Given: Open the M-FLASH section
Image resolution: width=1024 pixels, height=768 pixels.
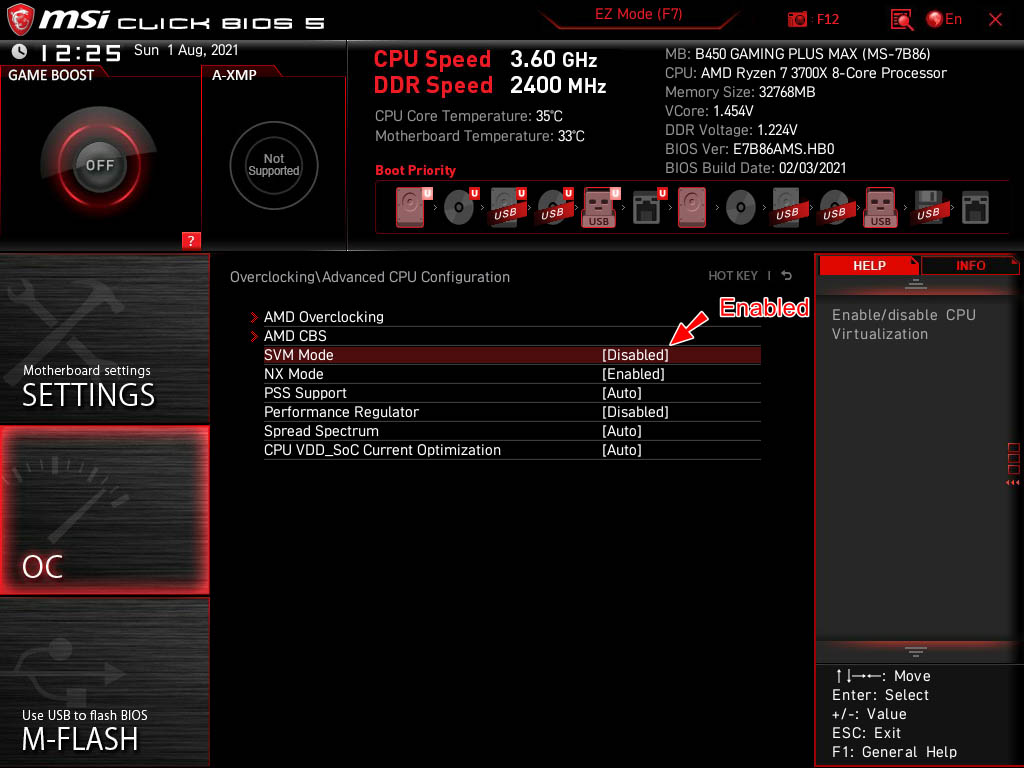Looking at the screenshot, I should pyautogui.click(x=104, y=681).
